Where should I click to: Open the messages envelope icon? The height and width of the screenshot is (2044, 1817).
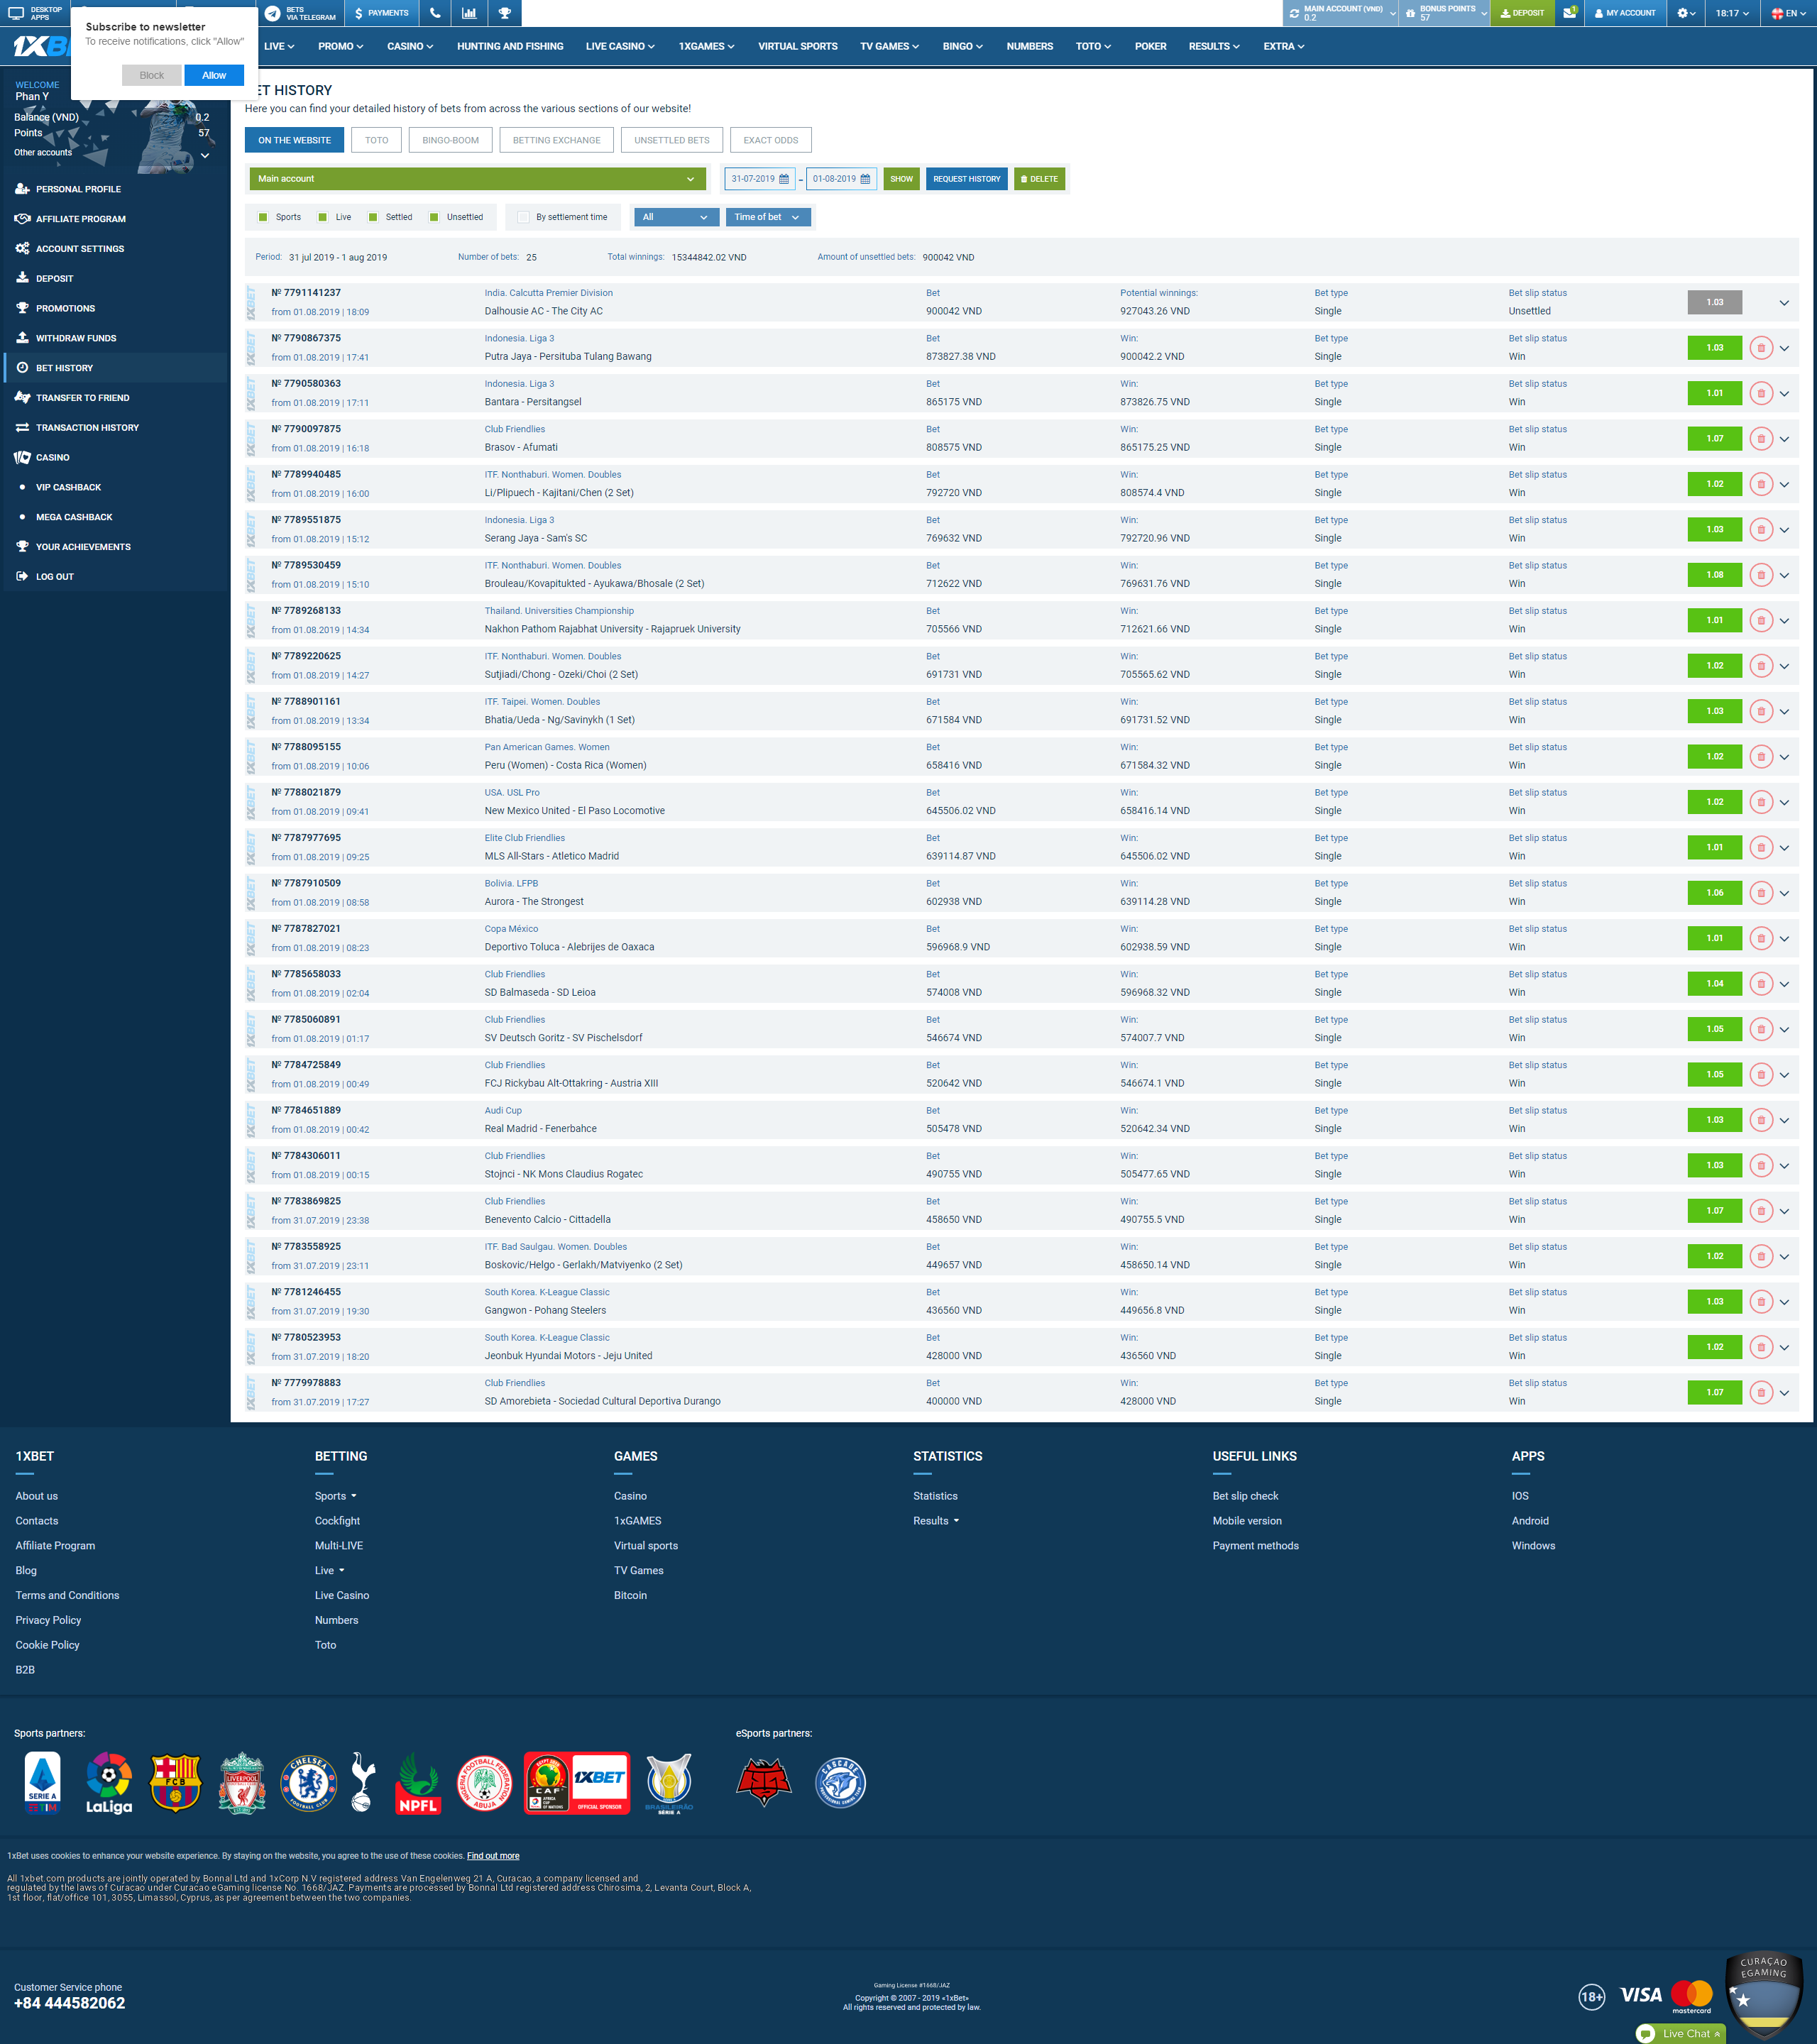tap(1569, 13)
